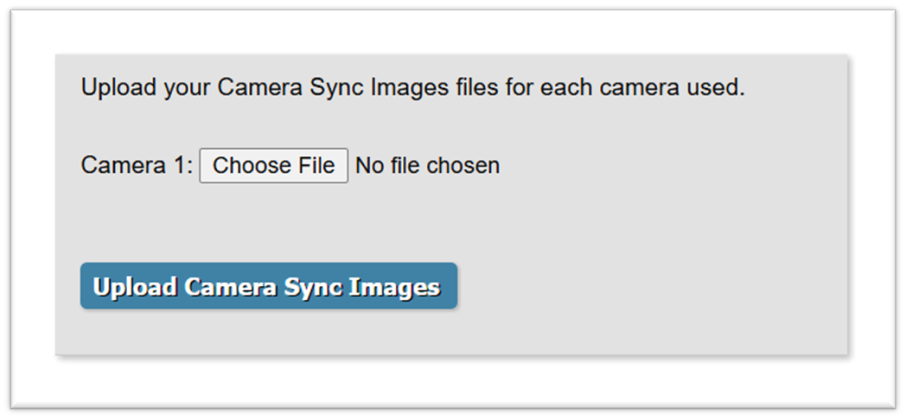The image size is (906, 419).
Task: Click the empty gray area below Camera 1
Action: 300,220
